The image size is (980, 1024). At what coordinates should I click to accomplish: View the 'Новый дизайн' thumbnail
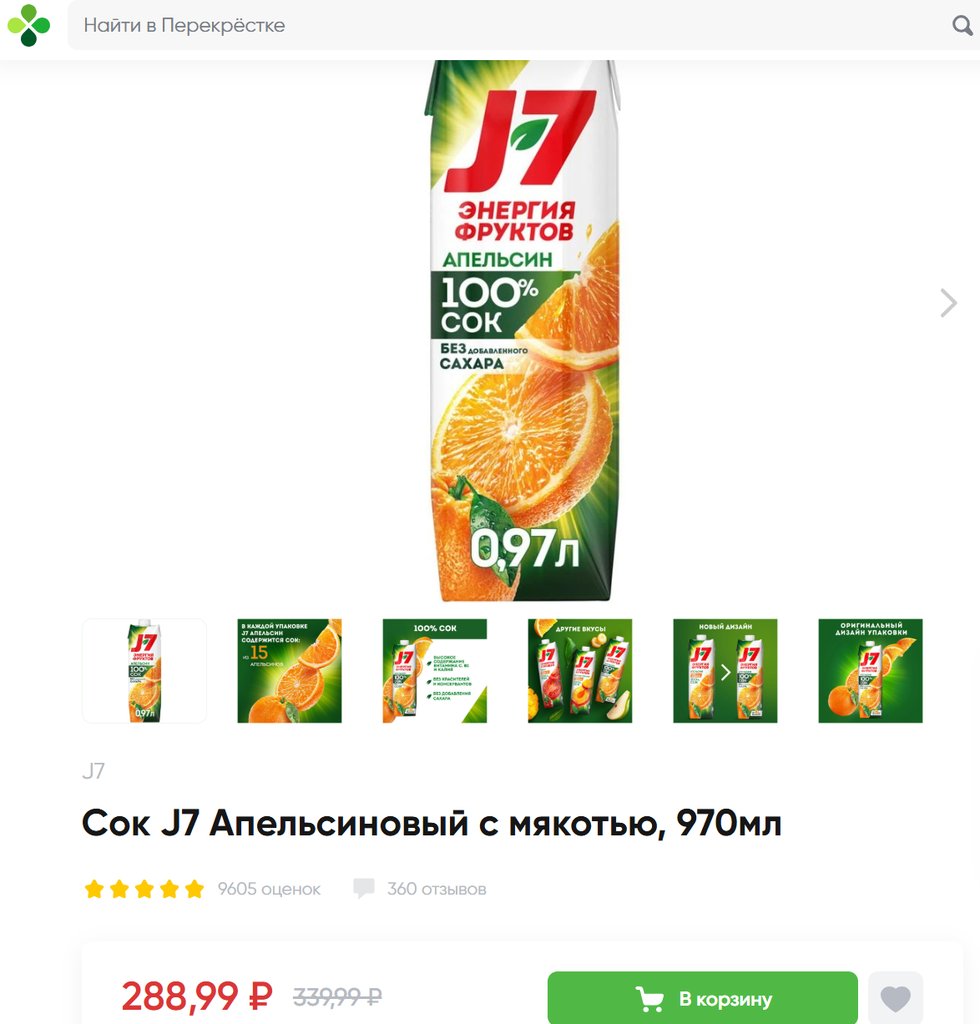click(x=725, y=671)
